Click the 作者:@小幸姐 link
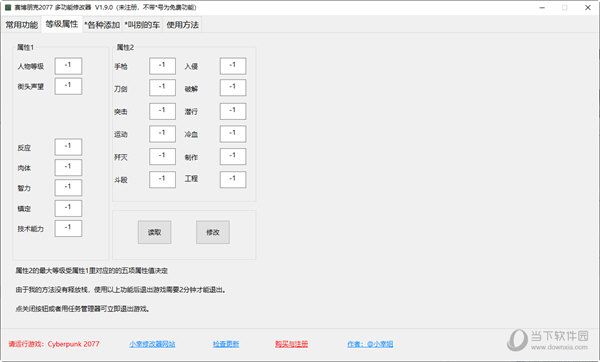Screen dimensions: 600x362 [370, 344]
